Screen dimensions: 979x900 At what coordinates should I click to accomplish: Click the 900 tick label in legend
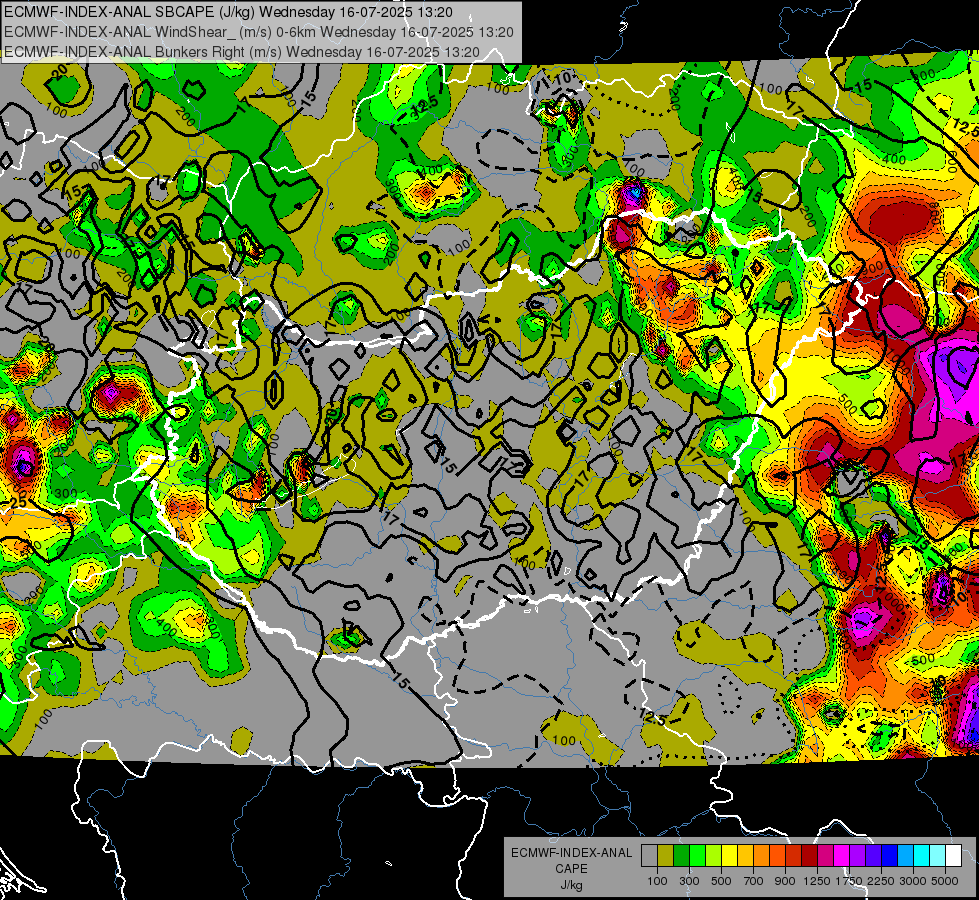point(785,881)
